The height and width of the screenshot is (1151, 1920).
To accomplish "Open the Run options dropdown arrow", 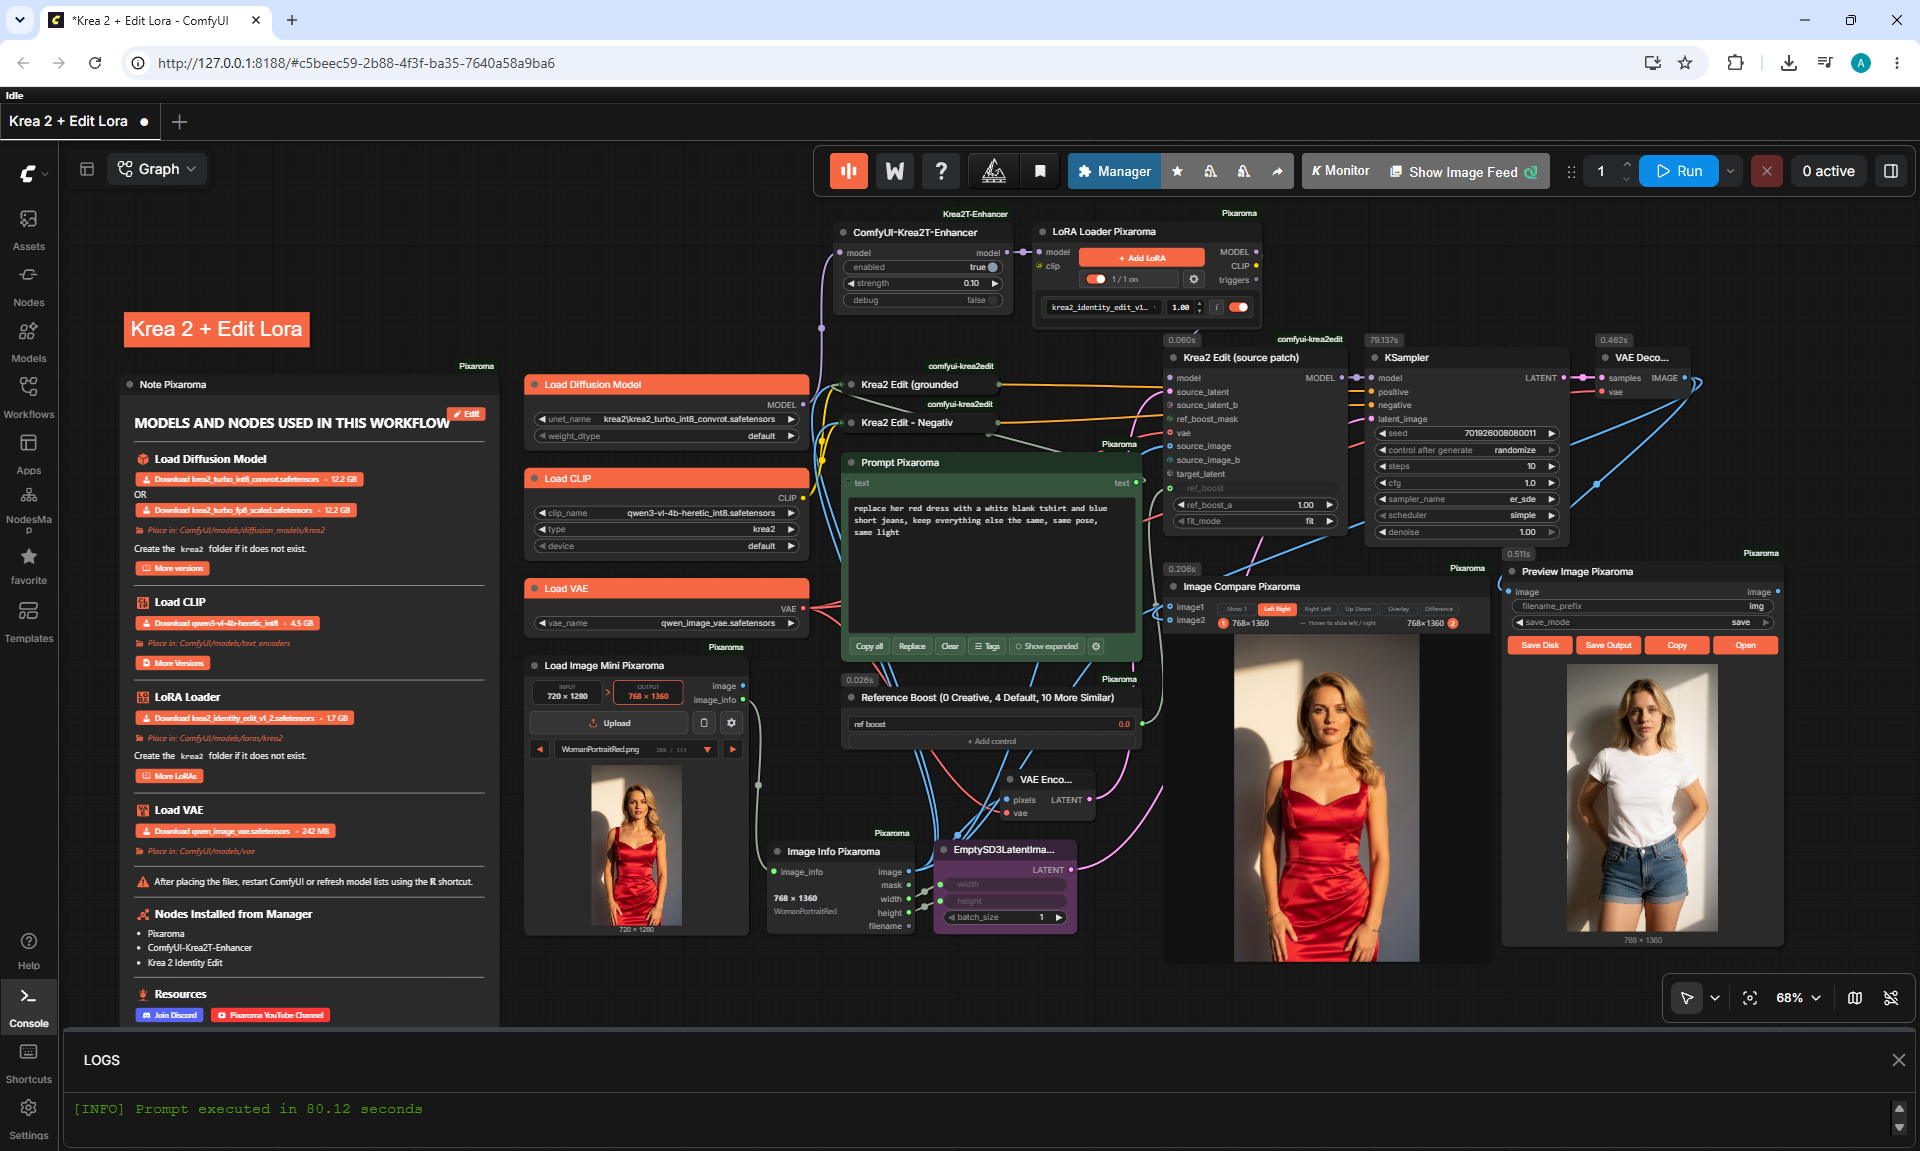I will point(1730,171).
